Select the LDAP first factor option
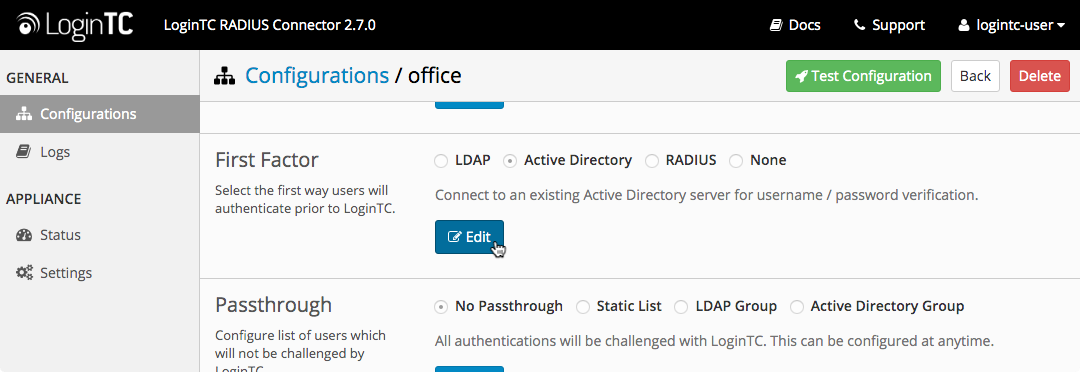This screenshot has width=1080, height=372. point(441,161)
